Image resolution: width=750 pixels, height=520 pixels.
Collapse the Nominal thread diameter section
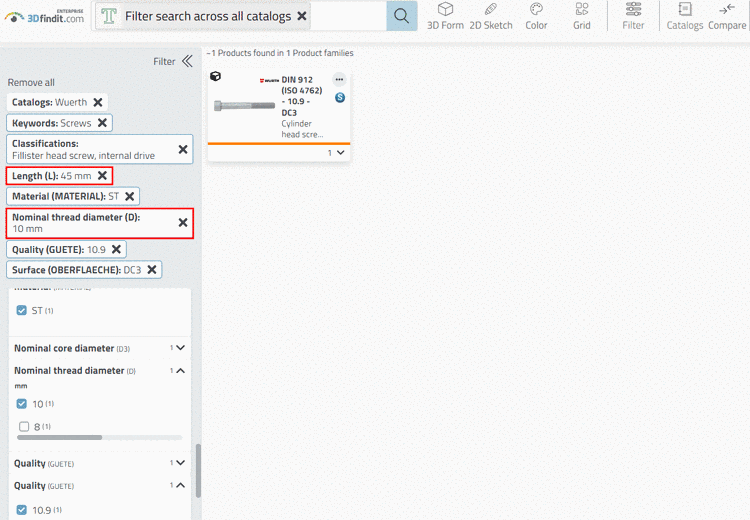tap(180, 370)
